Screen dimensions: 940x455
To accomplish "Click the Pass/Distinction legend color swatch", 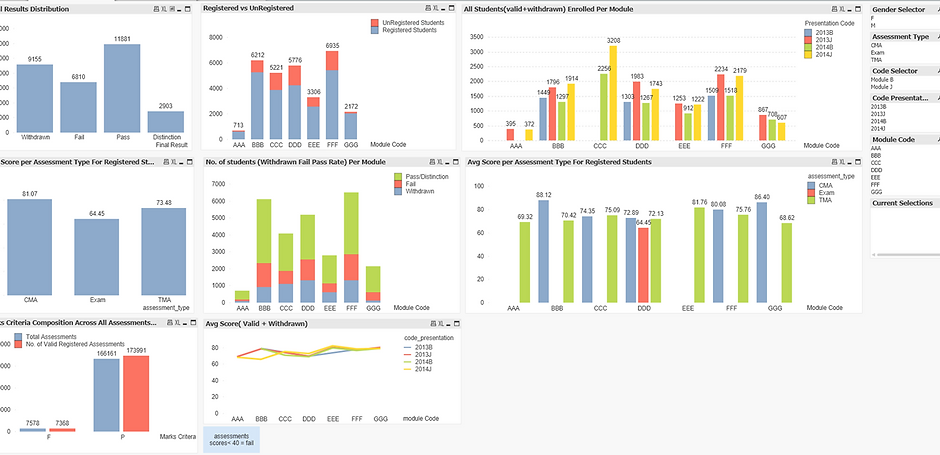I will [x=398, y=176].
